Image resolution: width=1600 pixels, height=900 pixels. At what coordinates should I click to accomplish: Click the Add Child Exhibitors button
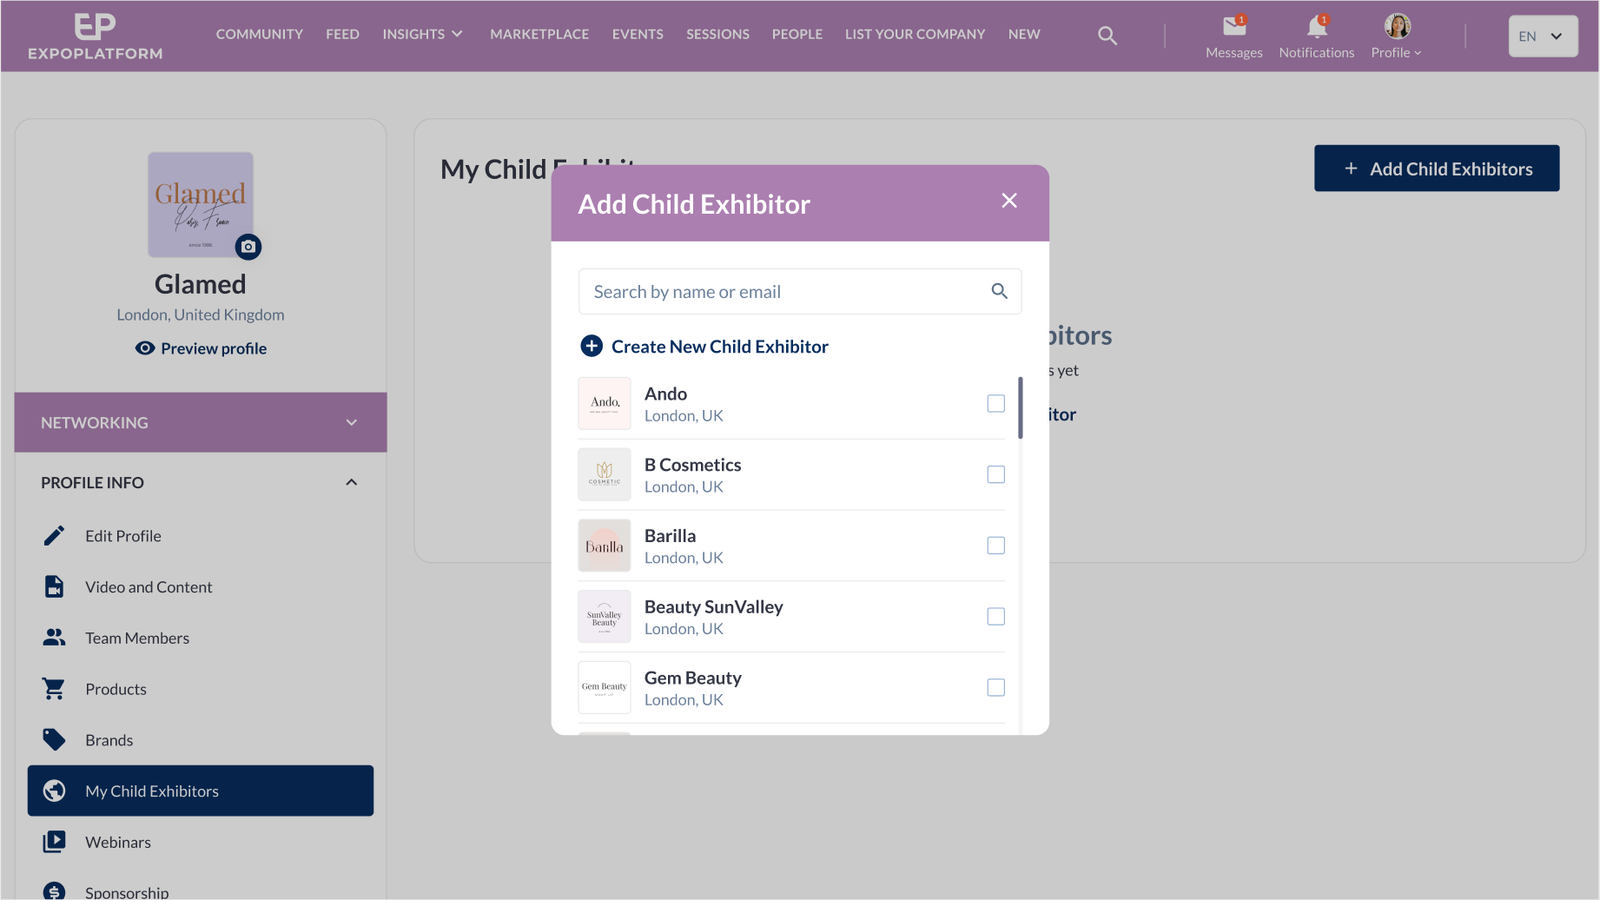[1436, 168]
